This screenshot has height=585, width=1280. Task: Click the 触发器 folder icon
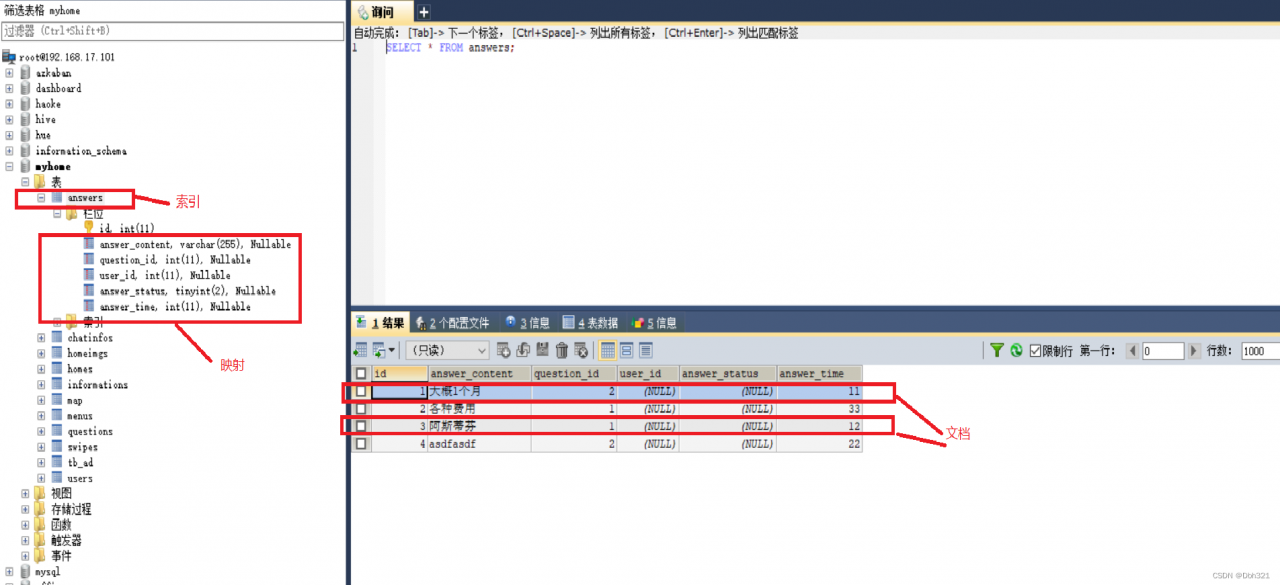pyautogui.click(x=40, y=541)
